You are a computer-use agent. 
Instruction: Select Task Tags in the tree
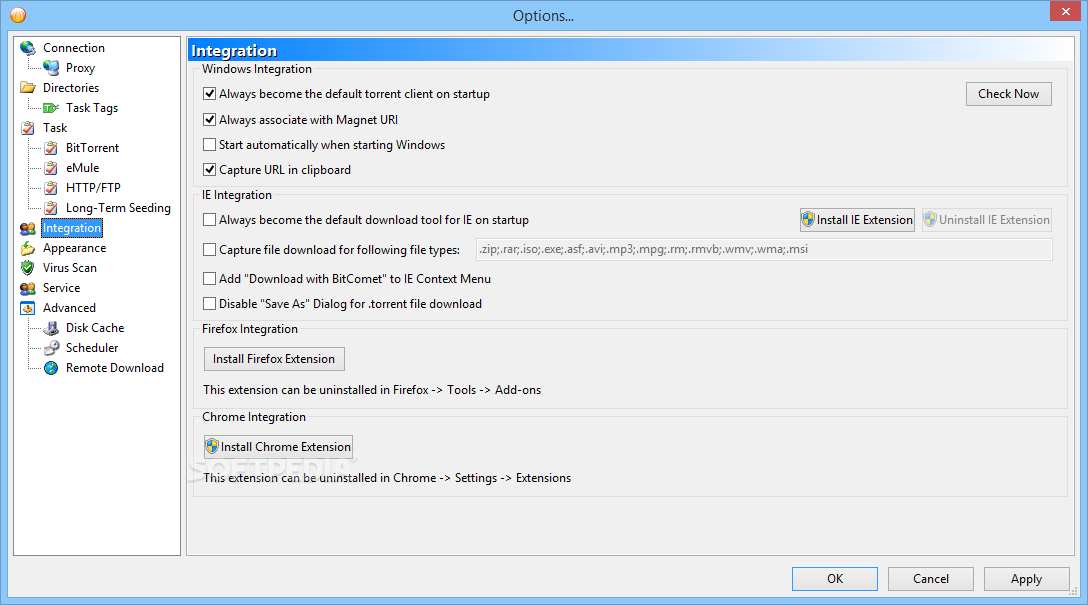tap(92, 108)
